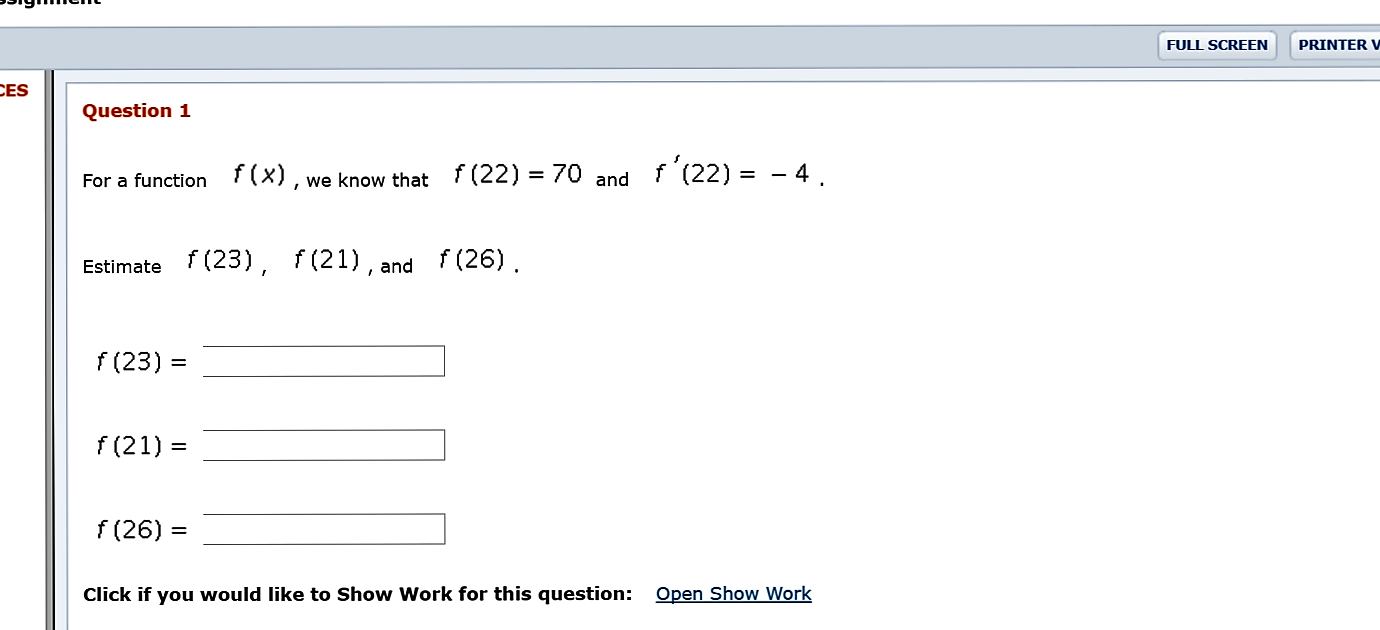Click the f(22) = 70 expression text
This screenshot has height=630, width=1380.
tap(516, 172)
